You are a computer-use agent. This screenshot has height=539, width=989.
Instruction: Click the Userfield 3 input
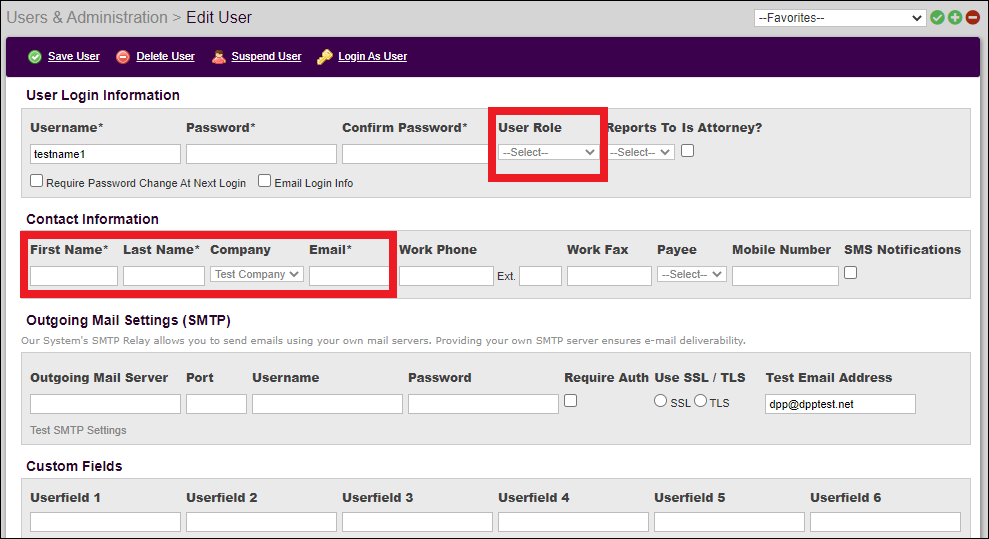coord(418,522)
